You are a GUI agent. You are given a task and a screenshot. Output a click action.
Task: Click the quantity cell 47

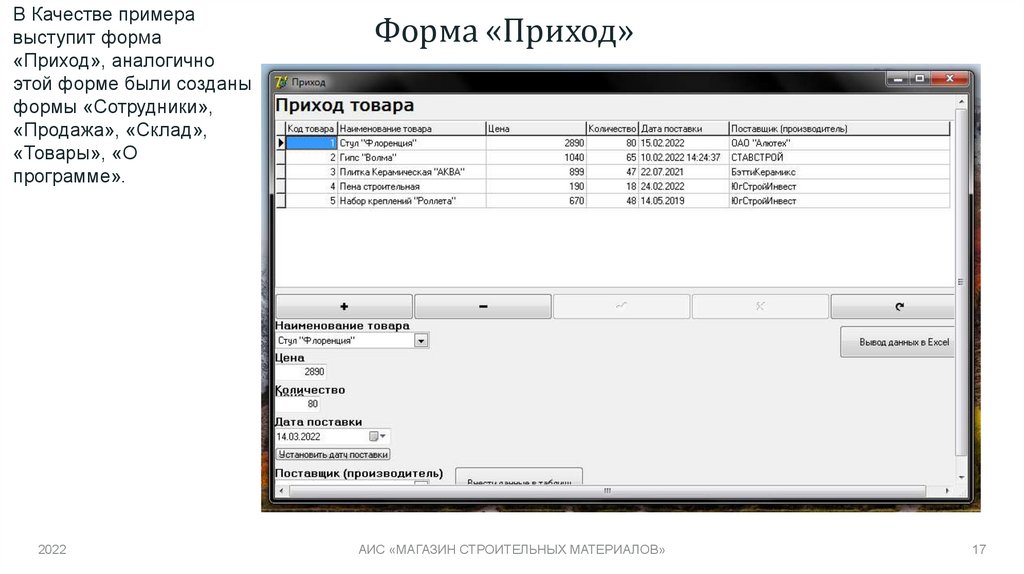(612, 172)
